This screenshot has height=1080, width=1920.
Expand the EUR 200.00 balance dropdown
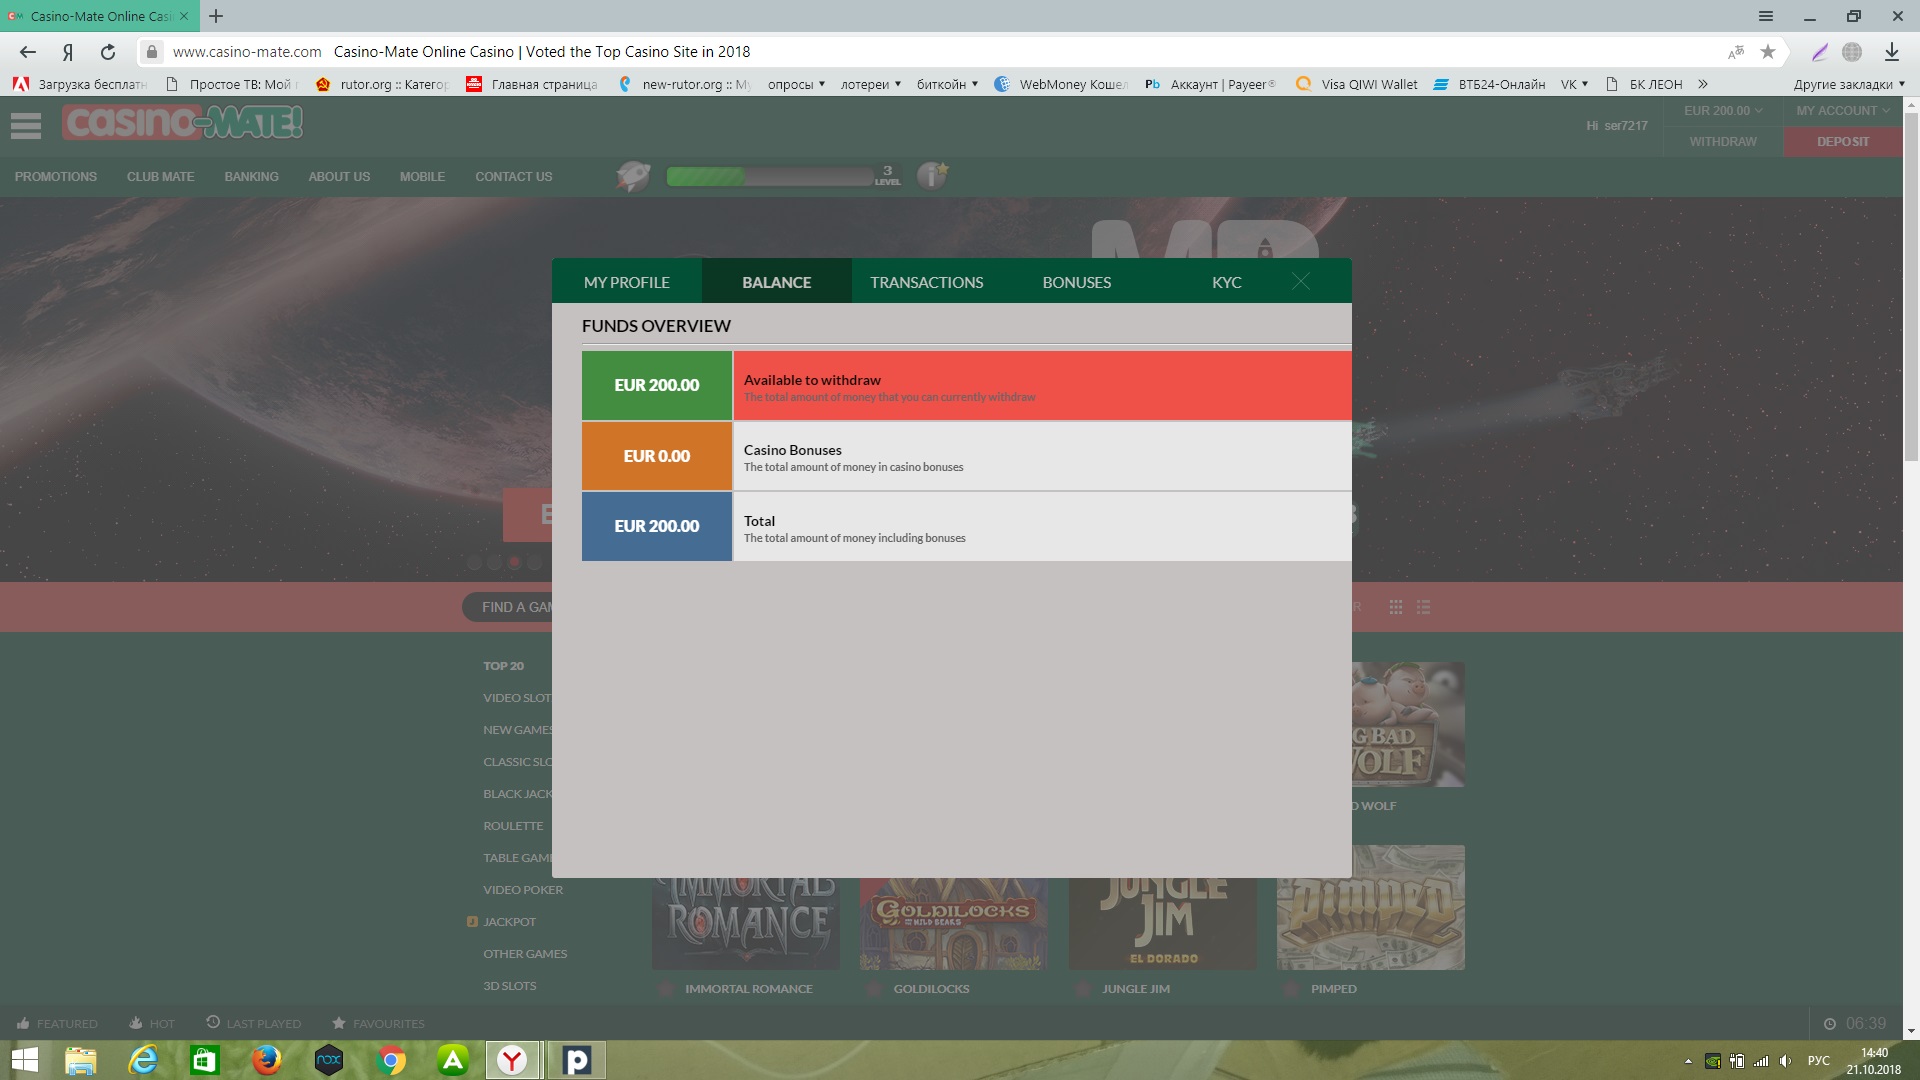point(1722,111)
